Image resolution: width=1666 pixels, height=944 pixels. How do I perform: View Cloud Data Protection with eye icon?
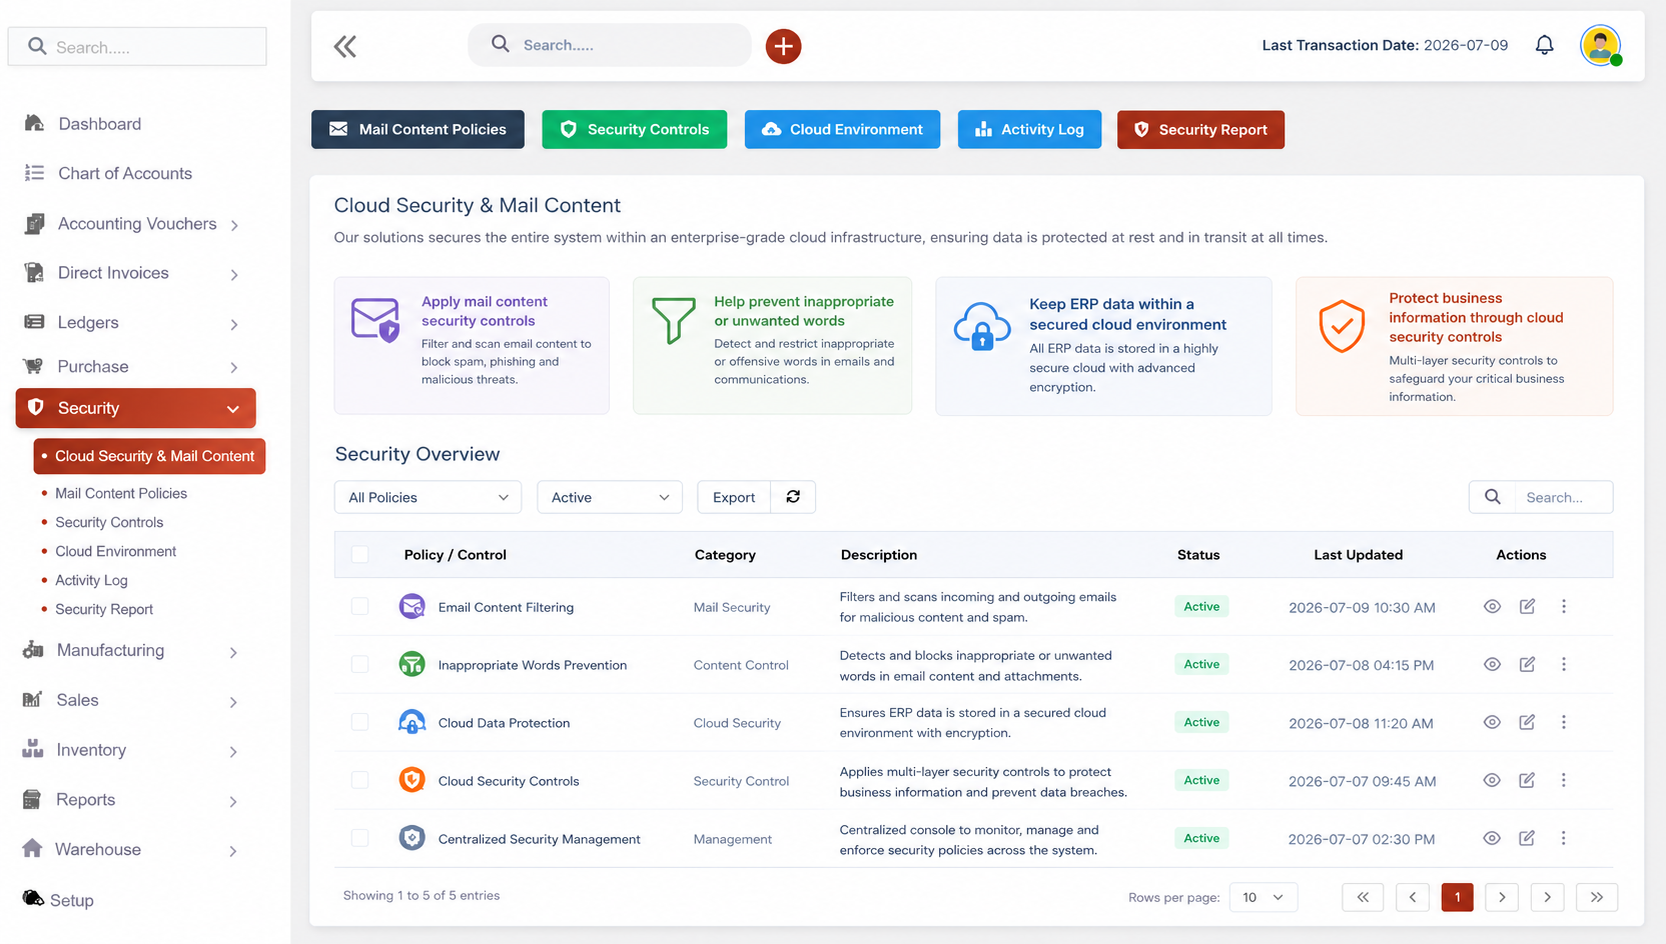[x=1492, y=722]
